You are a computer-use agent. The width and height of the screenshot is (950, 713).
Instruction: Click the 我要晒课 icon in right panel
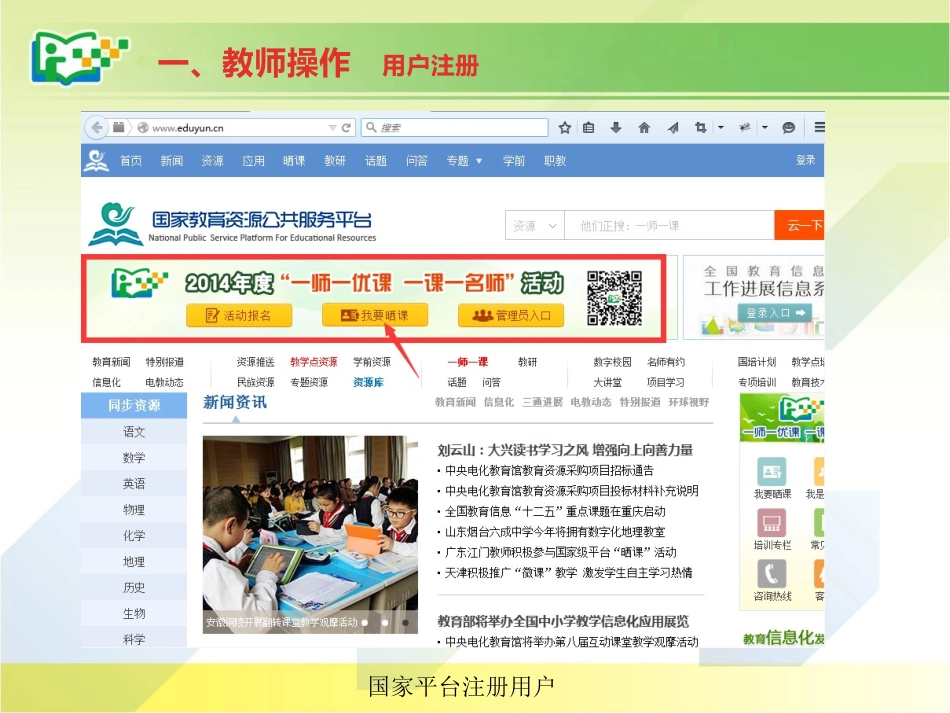772,472
